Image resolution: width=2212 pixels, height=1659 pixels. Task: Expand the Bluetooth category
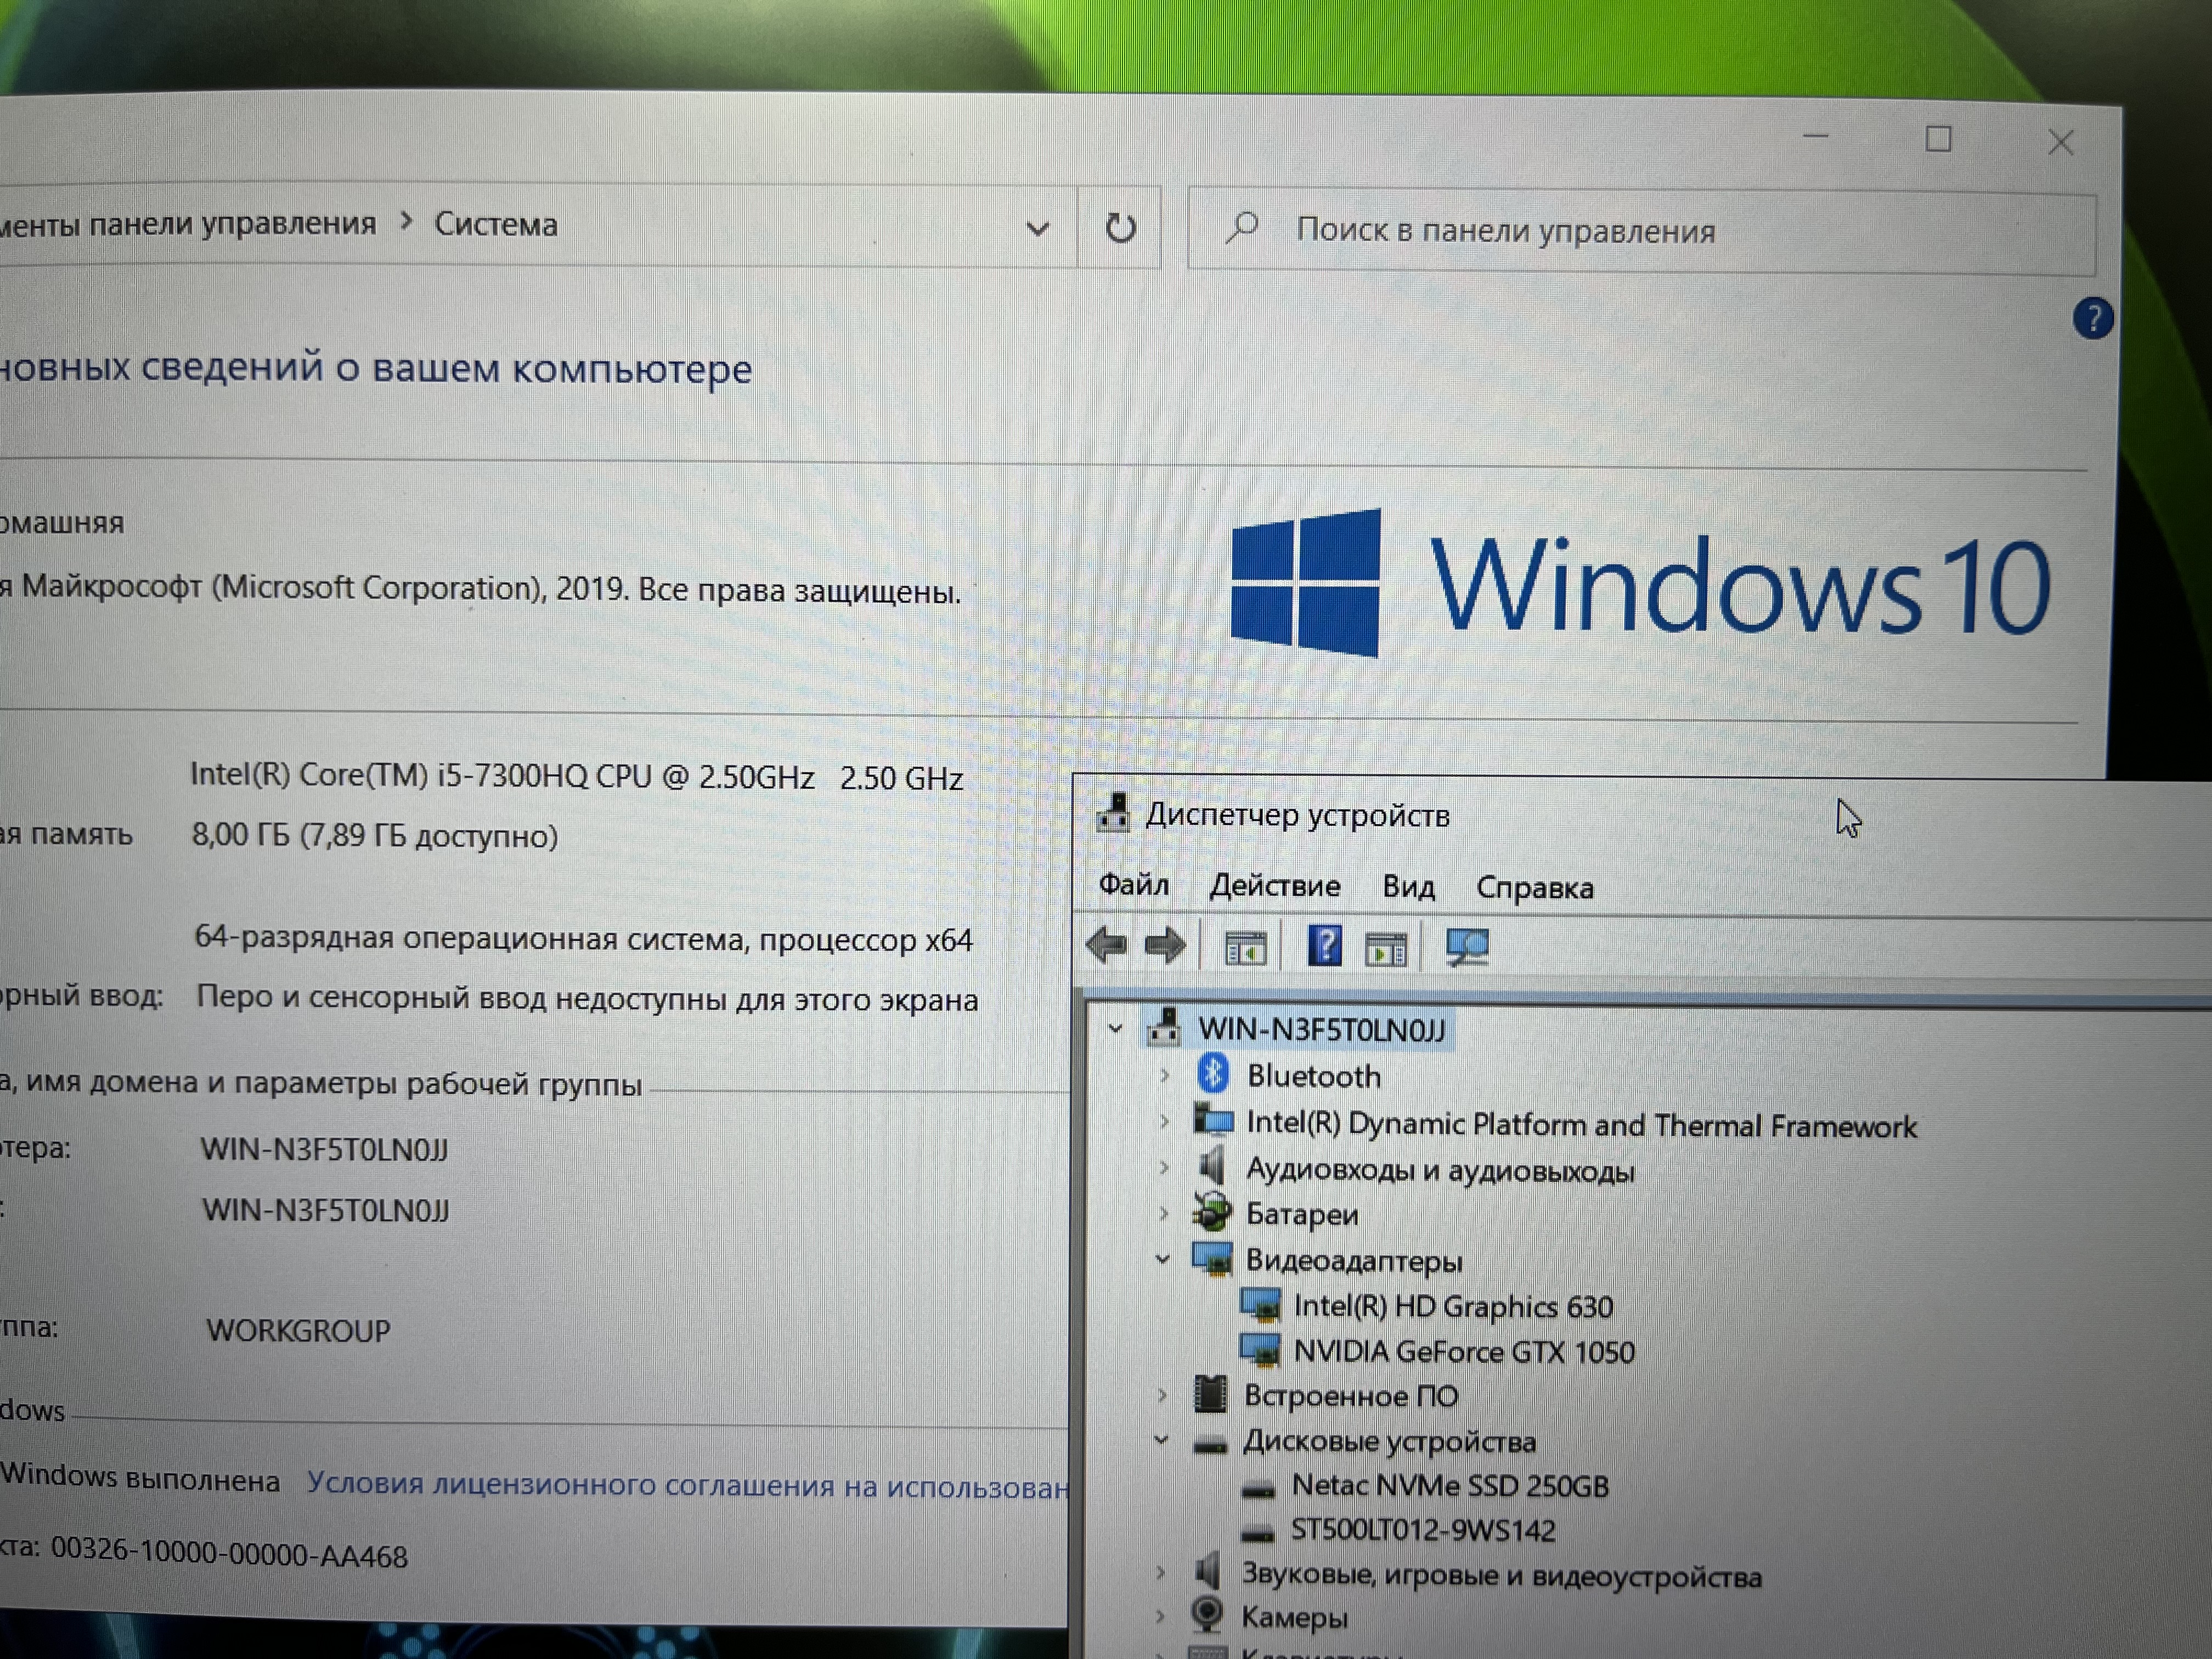click(x=1164, y=1076)
